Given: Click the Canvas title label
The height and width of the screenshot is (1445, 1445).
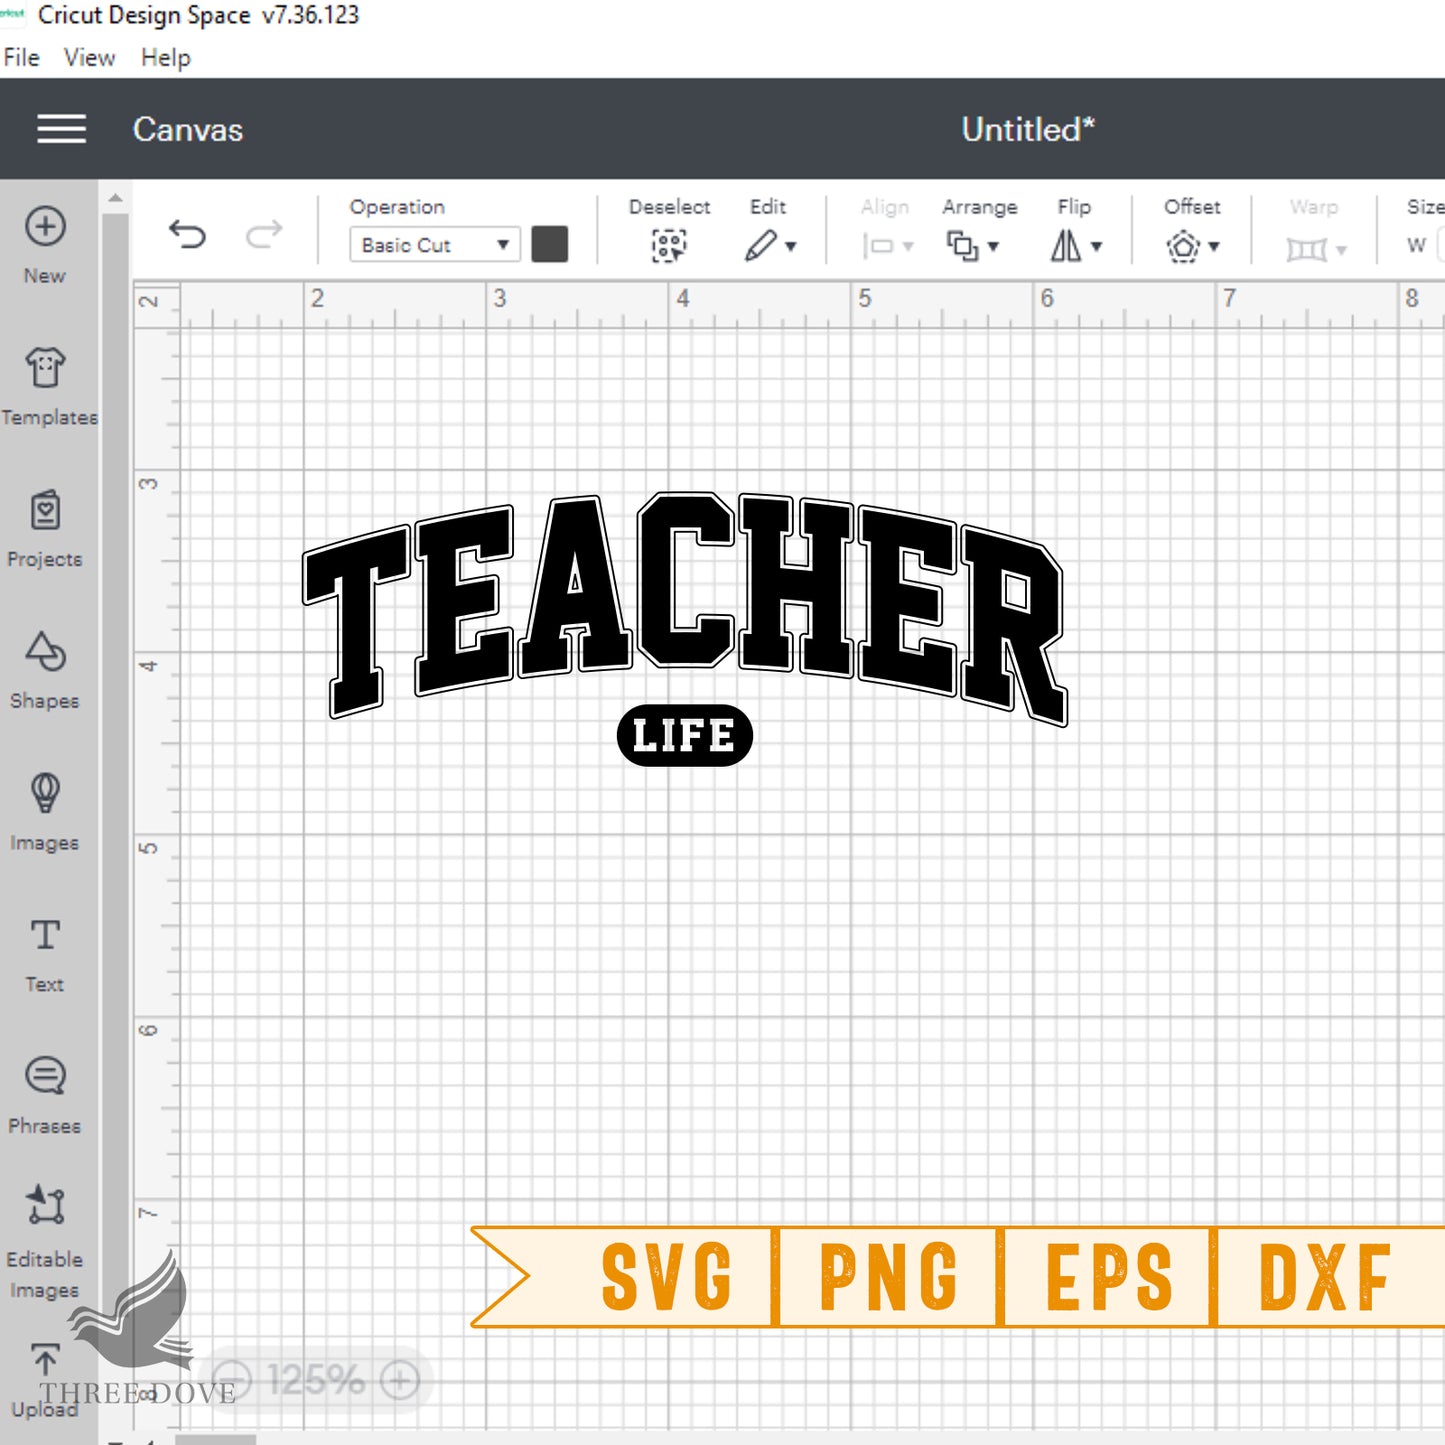Looking at the screenshot, I should tap(188, 130).
